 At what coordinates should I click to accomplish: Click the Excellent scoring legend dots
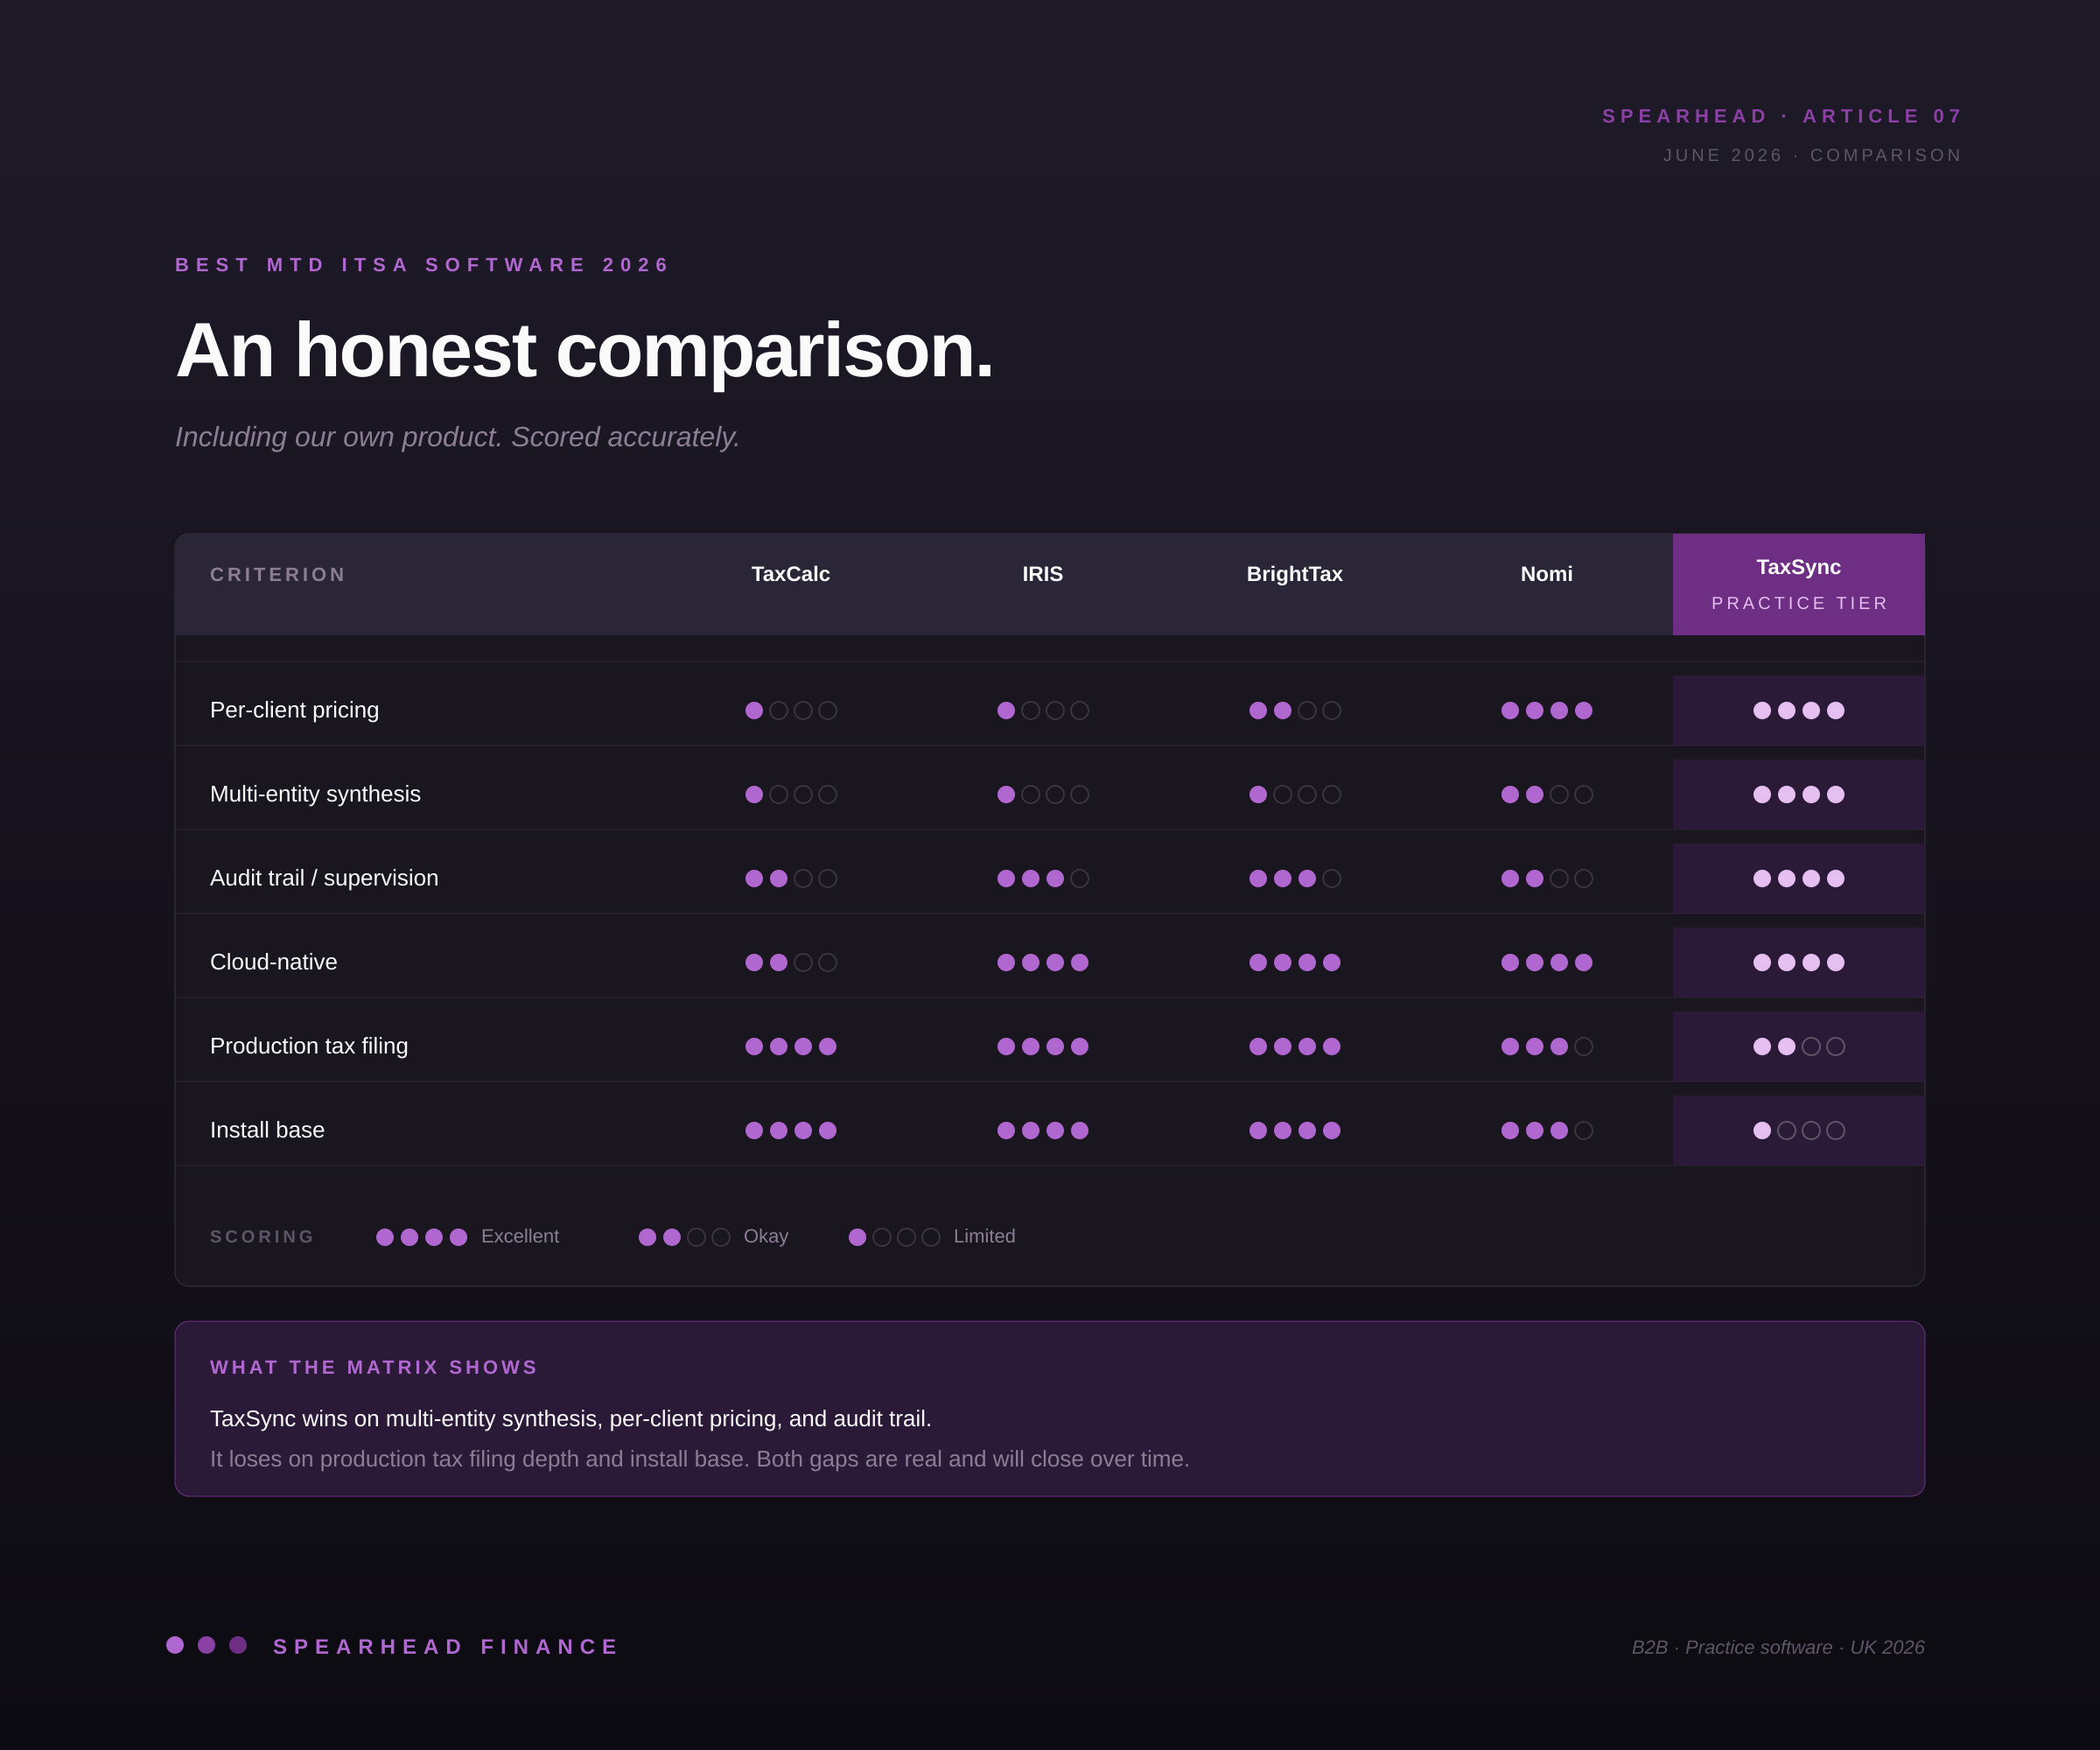click(x=421, y=1237)
